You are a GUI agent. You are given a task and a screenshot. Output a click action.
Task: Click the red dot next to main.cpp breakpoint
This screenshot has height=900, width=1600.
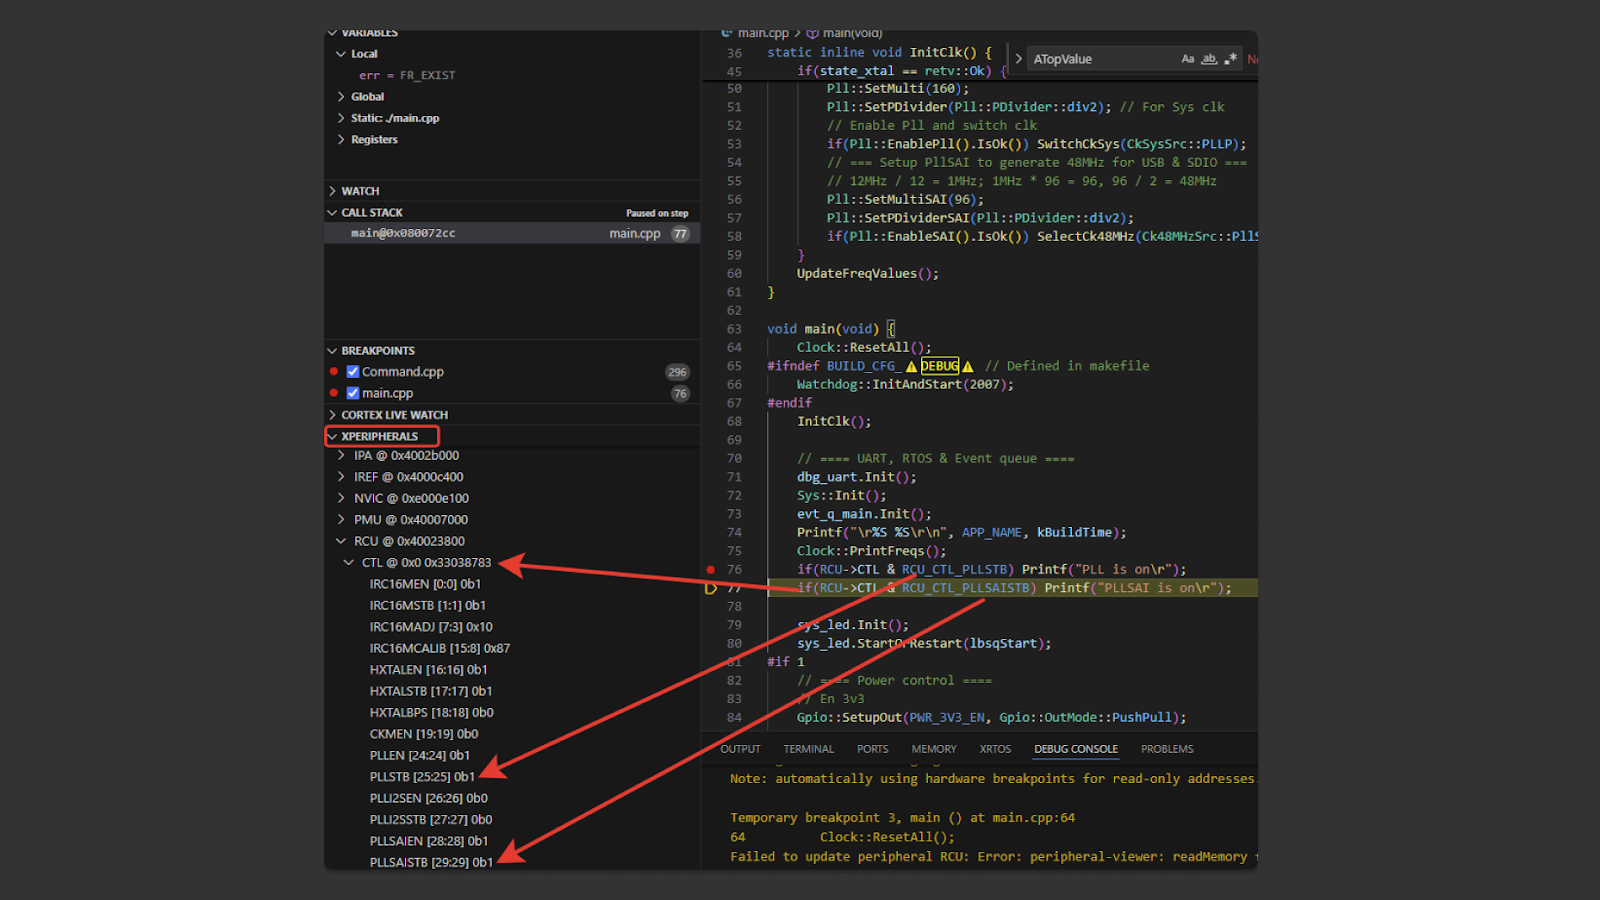tap(336, 392)
